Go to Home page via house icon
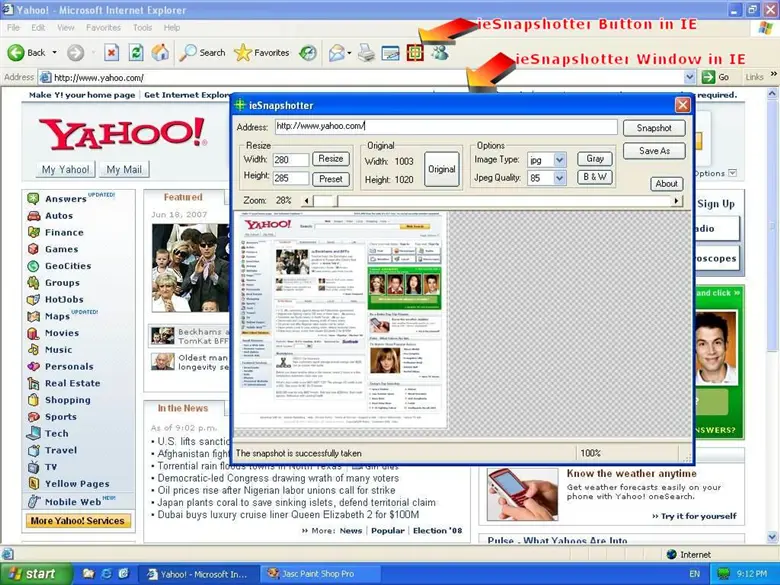 tap(160, 52)
